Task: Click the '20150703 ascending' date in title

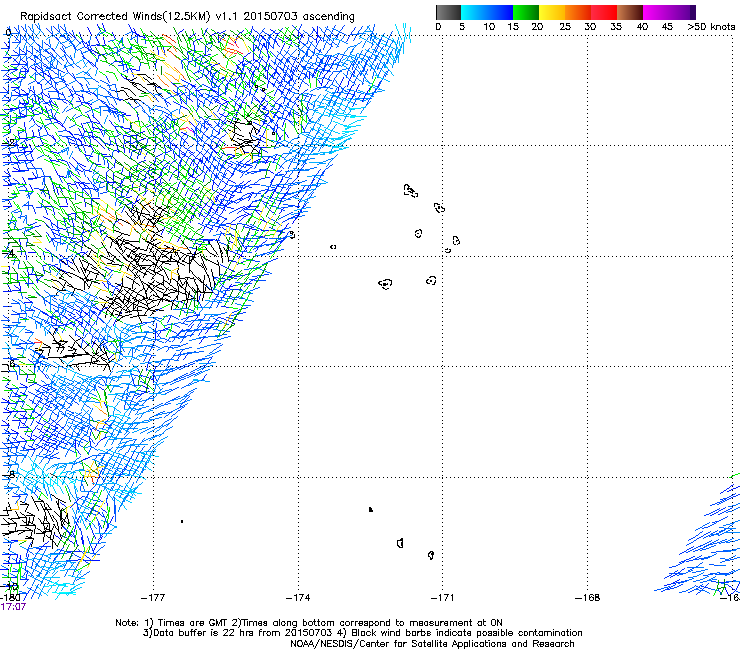Action: pyautogui.click(x=299, y=16)
